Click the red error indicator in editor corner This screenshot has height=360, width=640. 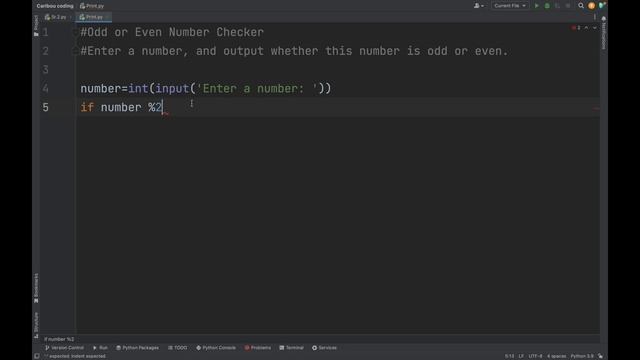pos(576,28)
